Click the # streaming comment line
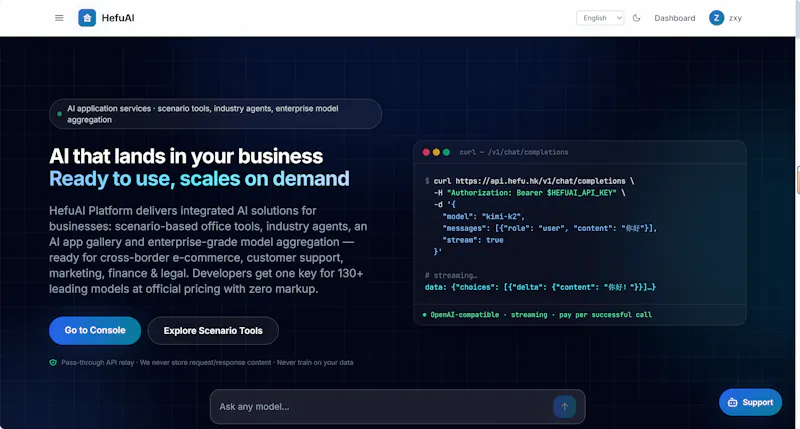This screenshot has height=429, width=800. pos(451,275)
